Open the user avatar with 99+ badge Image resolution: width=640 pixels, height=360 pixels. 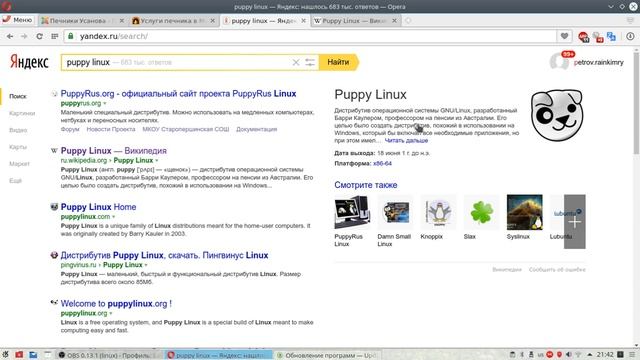pos(560,61)
